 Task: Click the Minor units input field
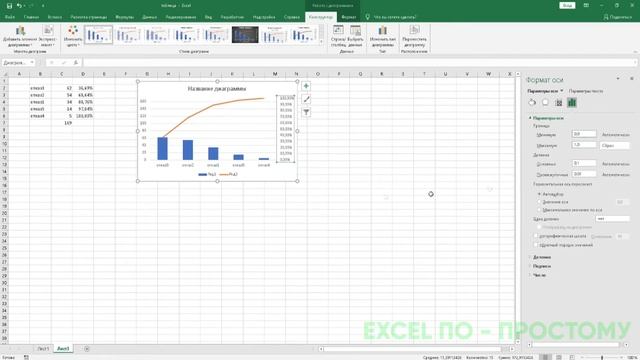[x=584, y=174]
